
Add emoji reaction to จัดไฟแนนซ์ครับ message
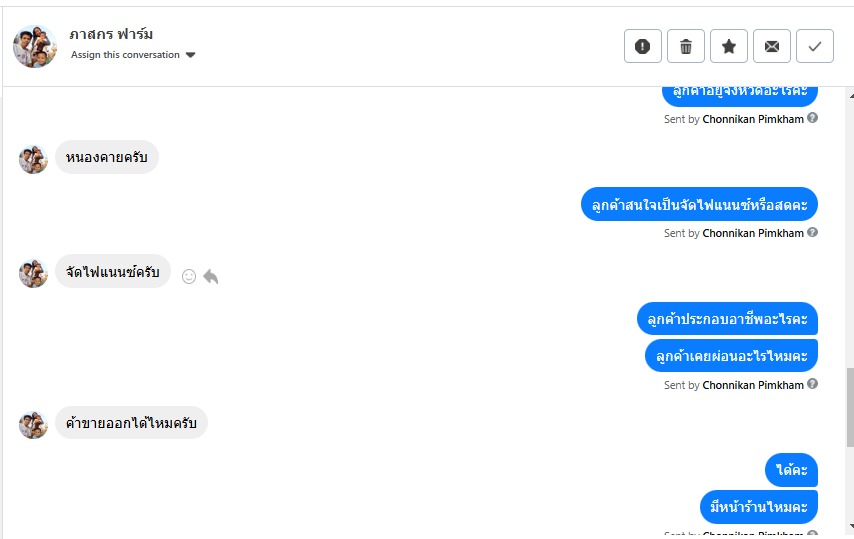pyautogui.click(x=189, y=277)
